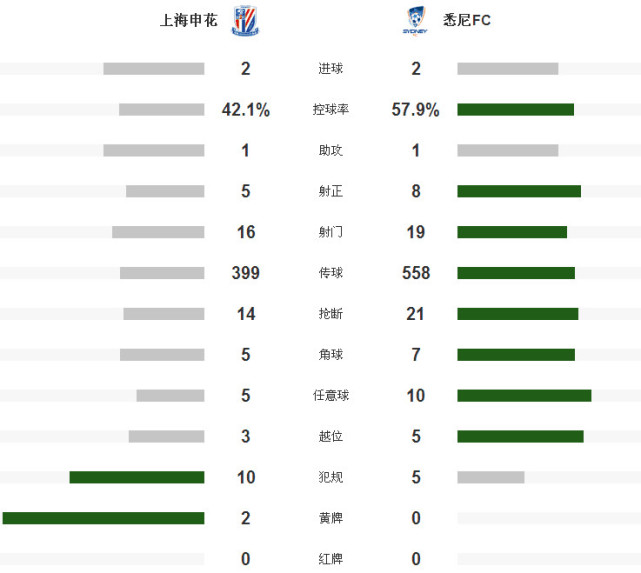Select the 进球 stat label
Screen dimensions: 641x573
pos(330,69)
